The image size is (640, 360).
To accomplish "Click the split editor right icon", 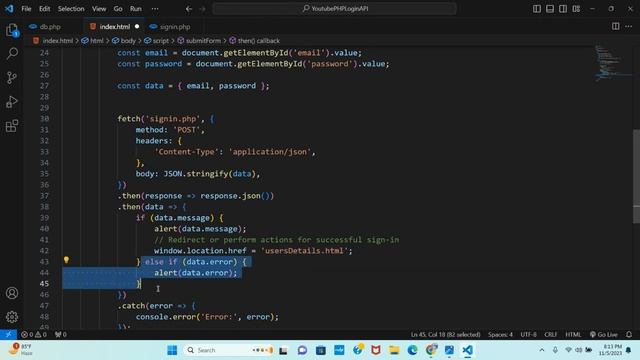I will [616, 26].
